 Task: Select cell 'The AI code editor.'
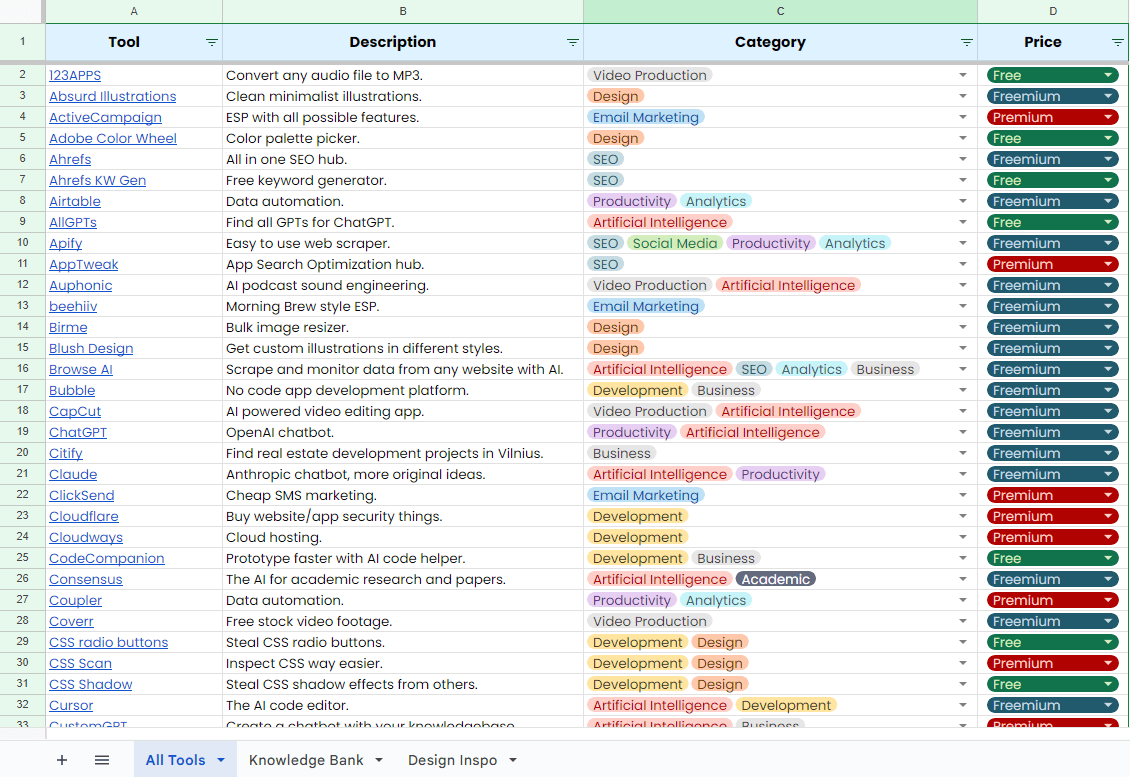[x=403, y=705]
